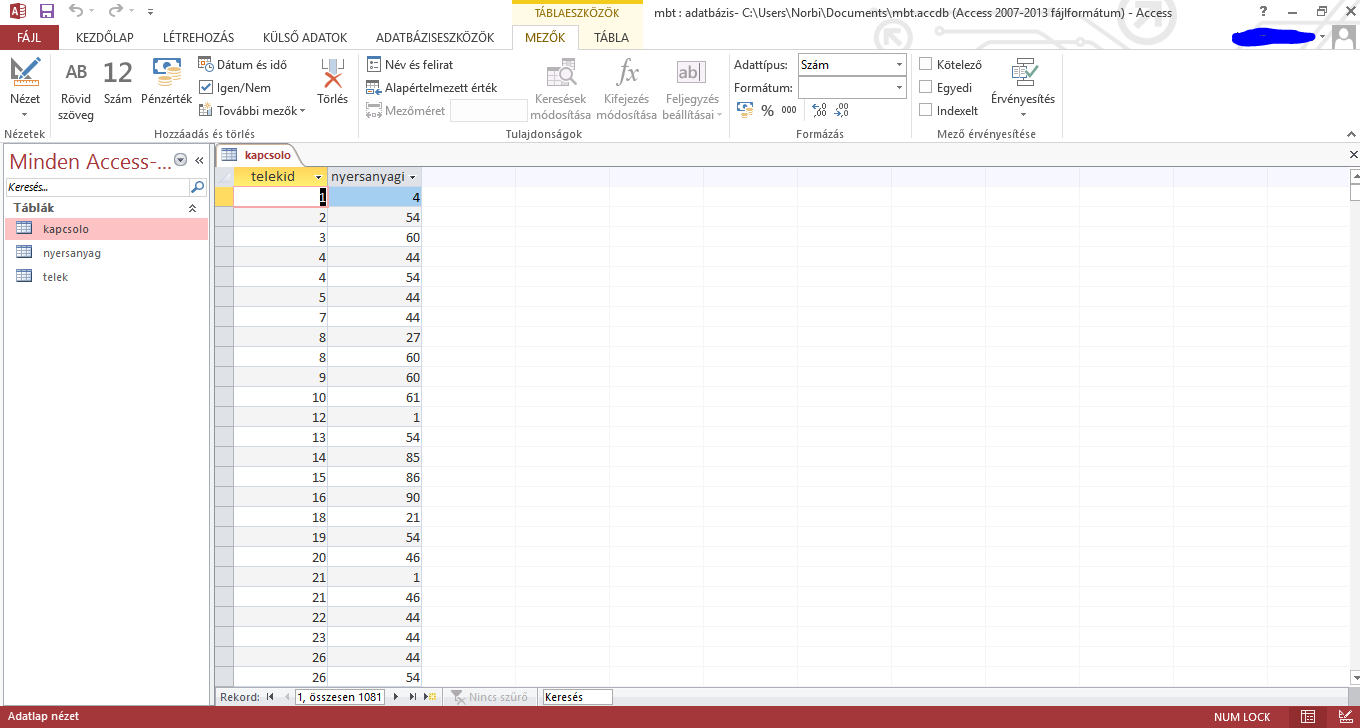
Task: Open the telekid column filter arrow
Action: click(x=319, y=177)
